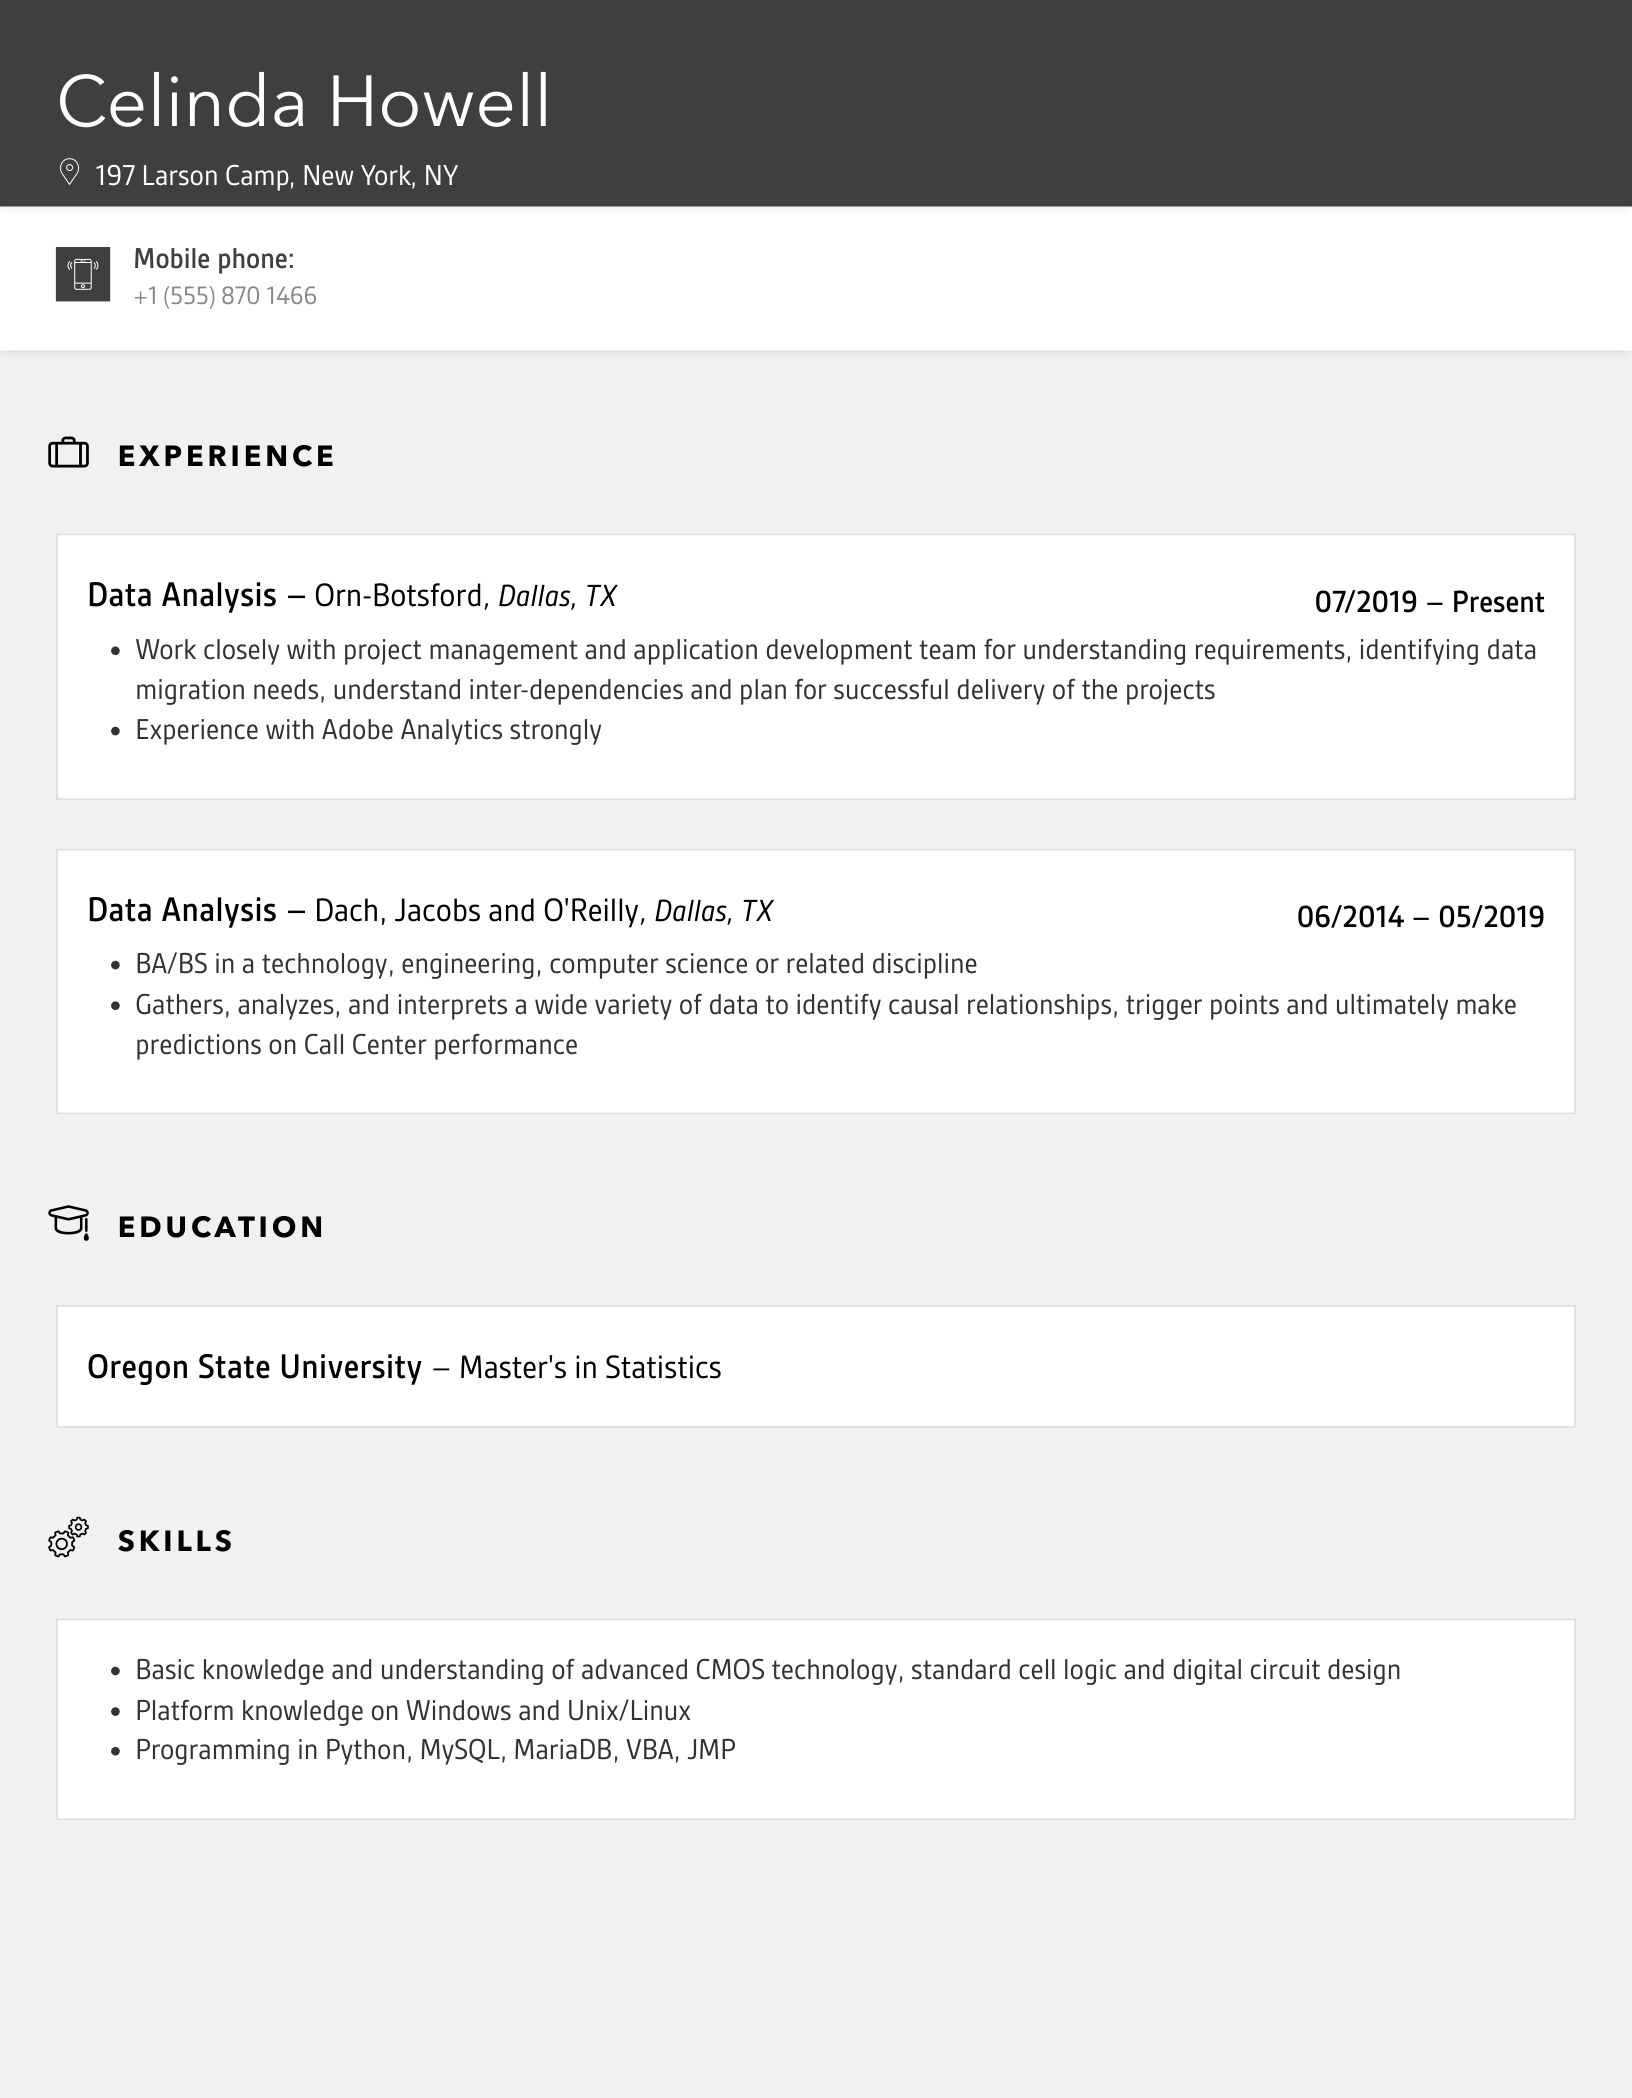Click the briefcase Experience icon
Image resolution: width=1632 pixels, height=2098 pixels.
69,454
